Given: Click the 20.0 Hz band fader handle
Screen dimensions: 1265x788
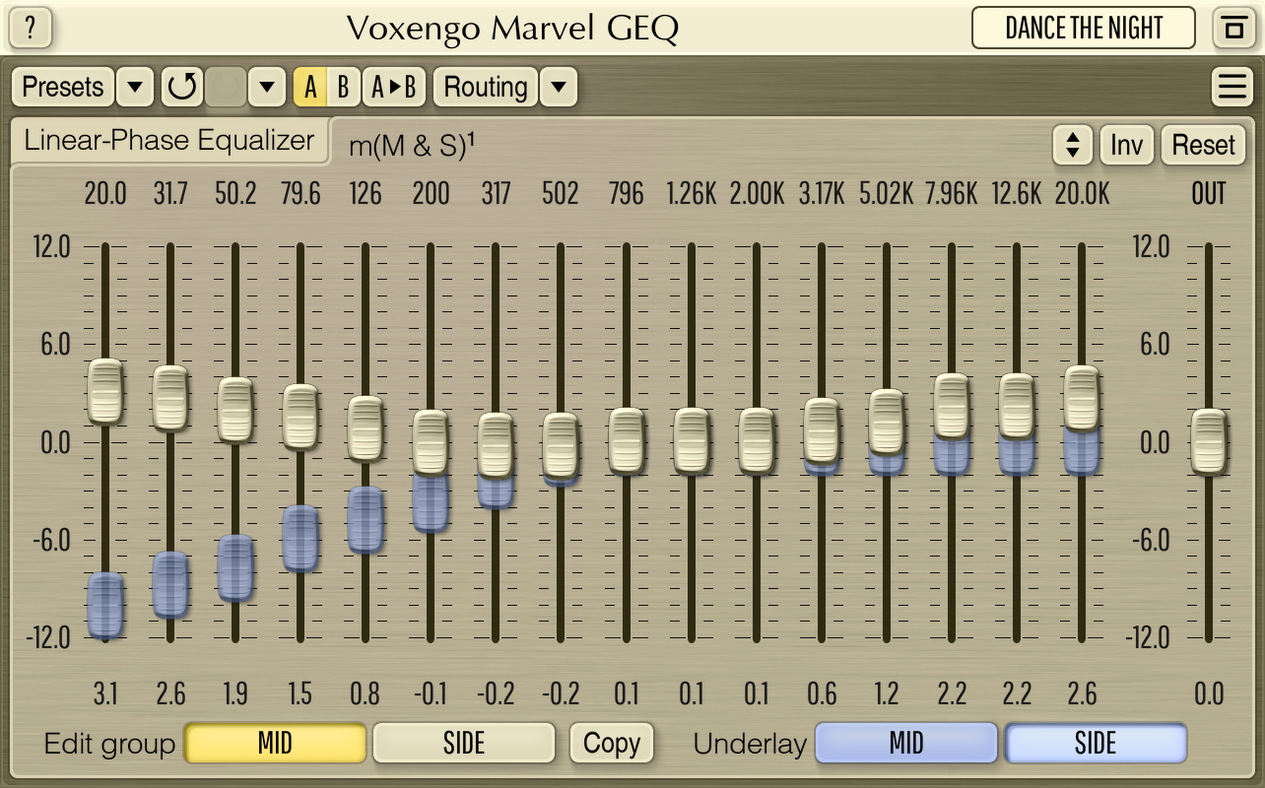Looking at the screenshot, I should click(x=105, y=391).
